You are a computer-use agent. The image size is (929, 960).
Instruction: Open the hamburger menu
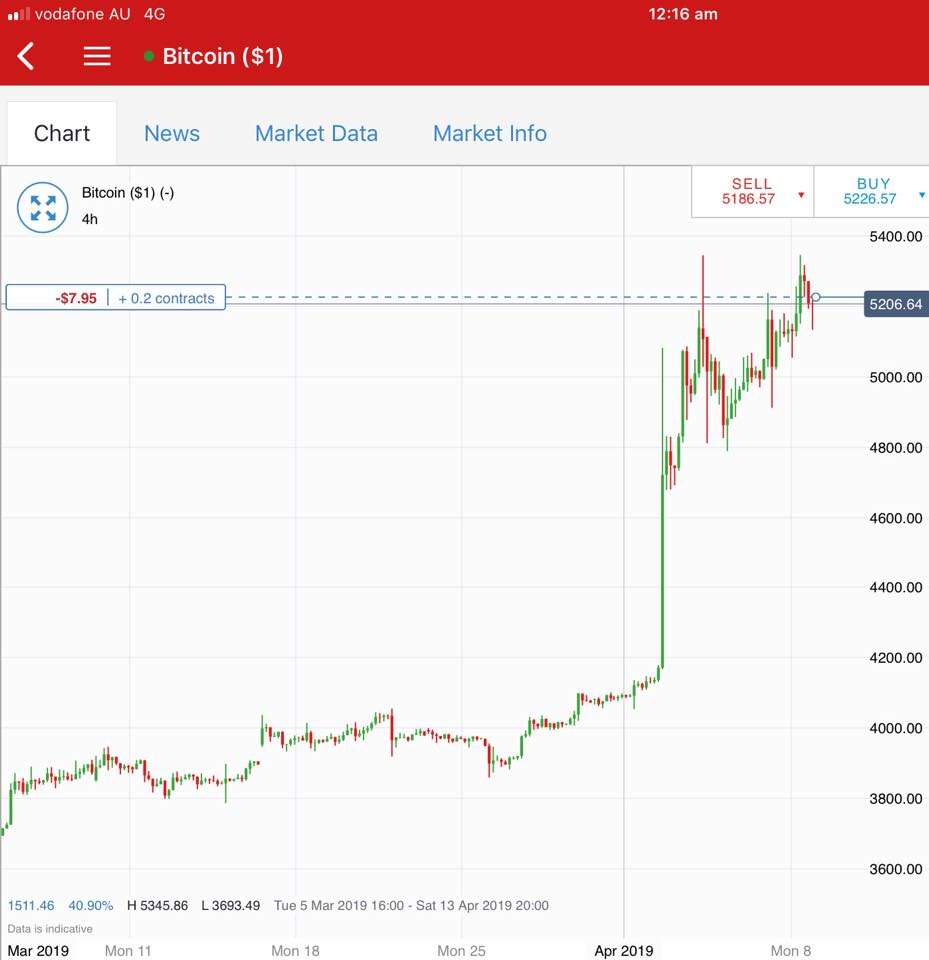(x=97, y=56)
